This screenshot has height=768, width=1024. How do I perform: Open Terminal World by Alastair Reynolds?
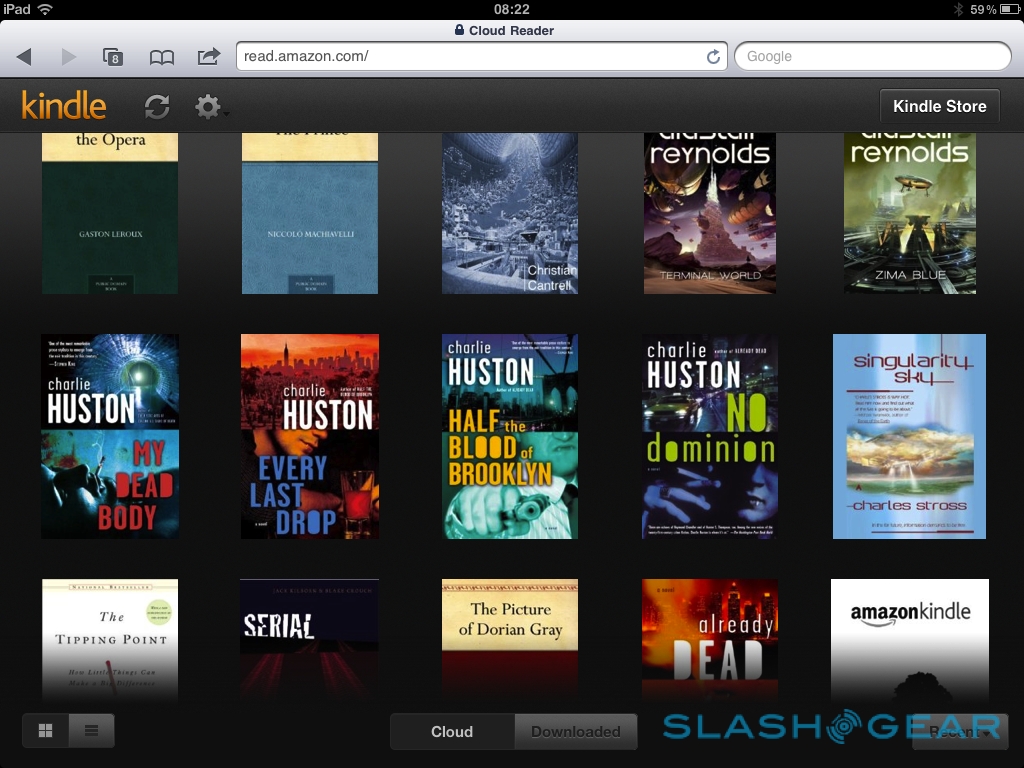(x=710, y=214)
